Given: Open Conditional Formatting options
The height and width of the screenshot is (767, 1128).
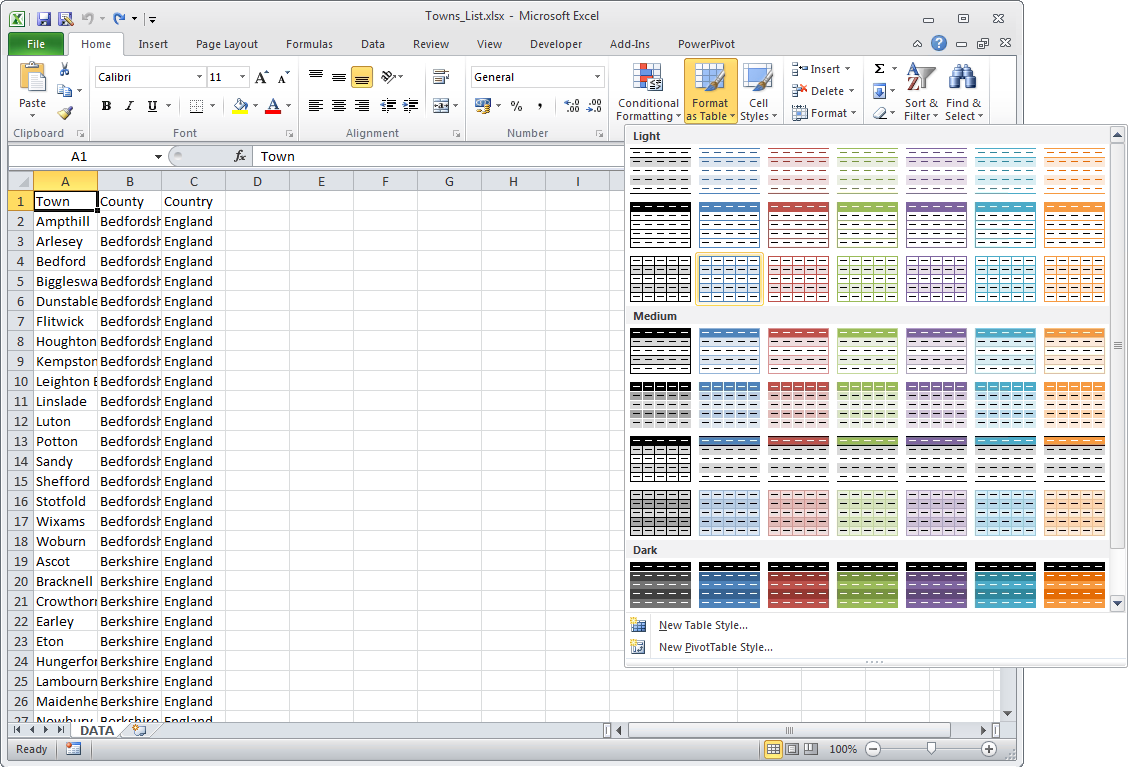Looking at the screenshot, I should 647,90.
